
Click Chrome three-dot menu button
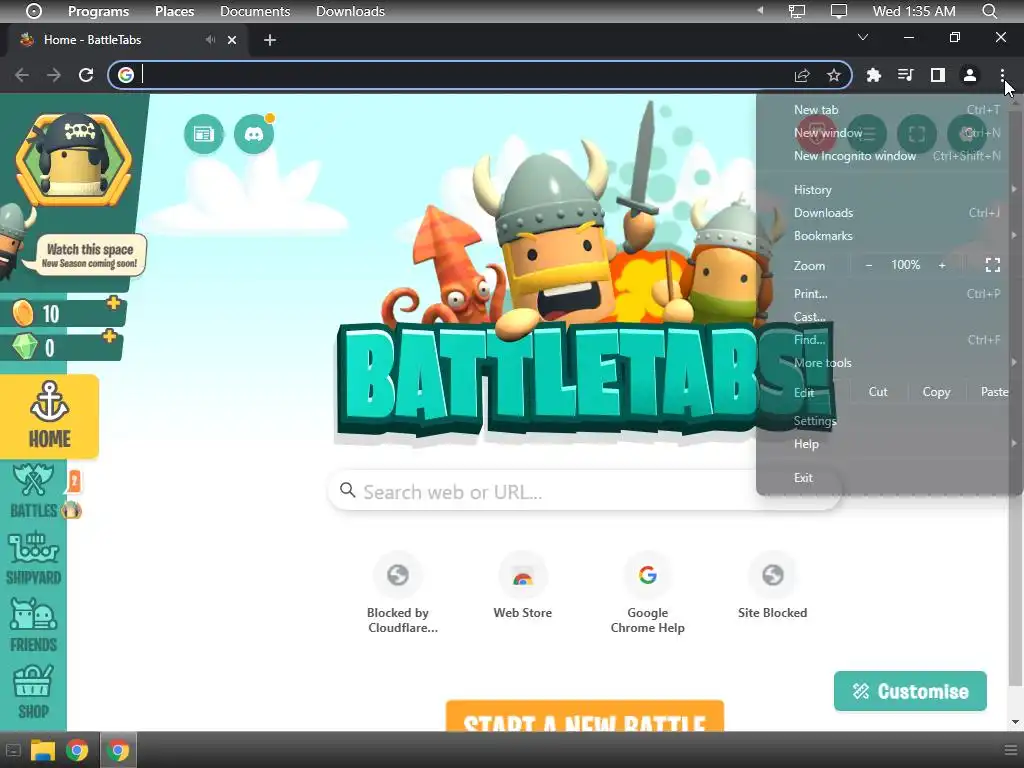1002,75
